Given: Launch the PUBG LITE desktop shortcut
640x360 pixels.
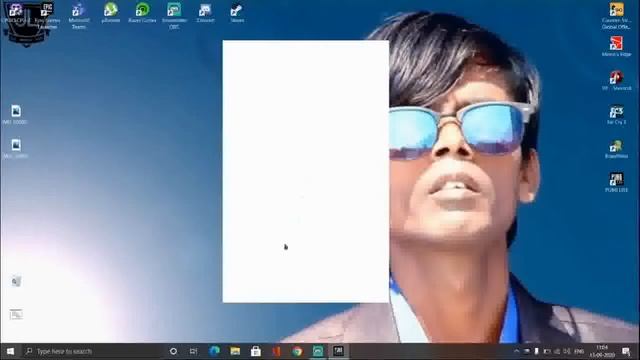Looking at the screenshot, I should pyautogui.click(x=616, y=182).
